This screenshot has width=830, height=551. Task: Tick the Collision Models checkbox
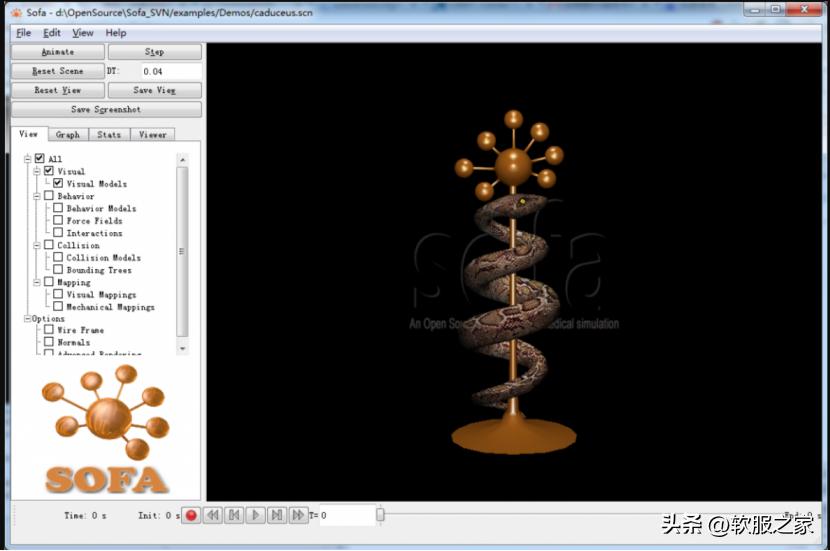point(58,257)
